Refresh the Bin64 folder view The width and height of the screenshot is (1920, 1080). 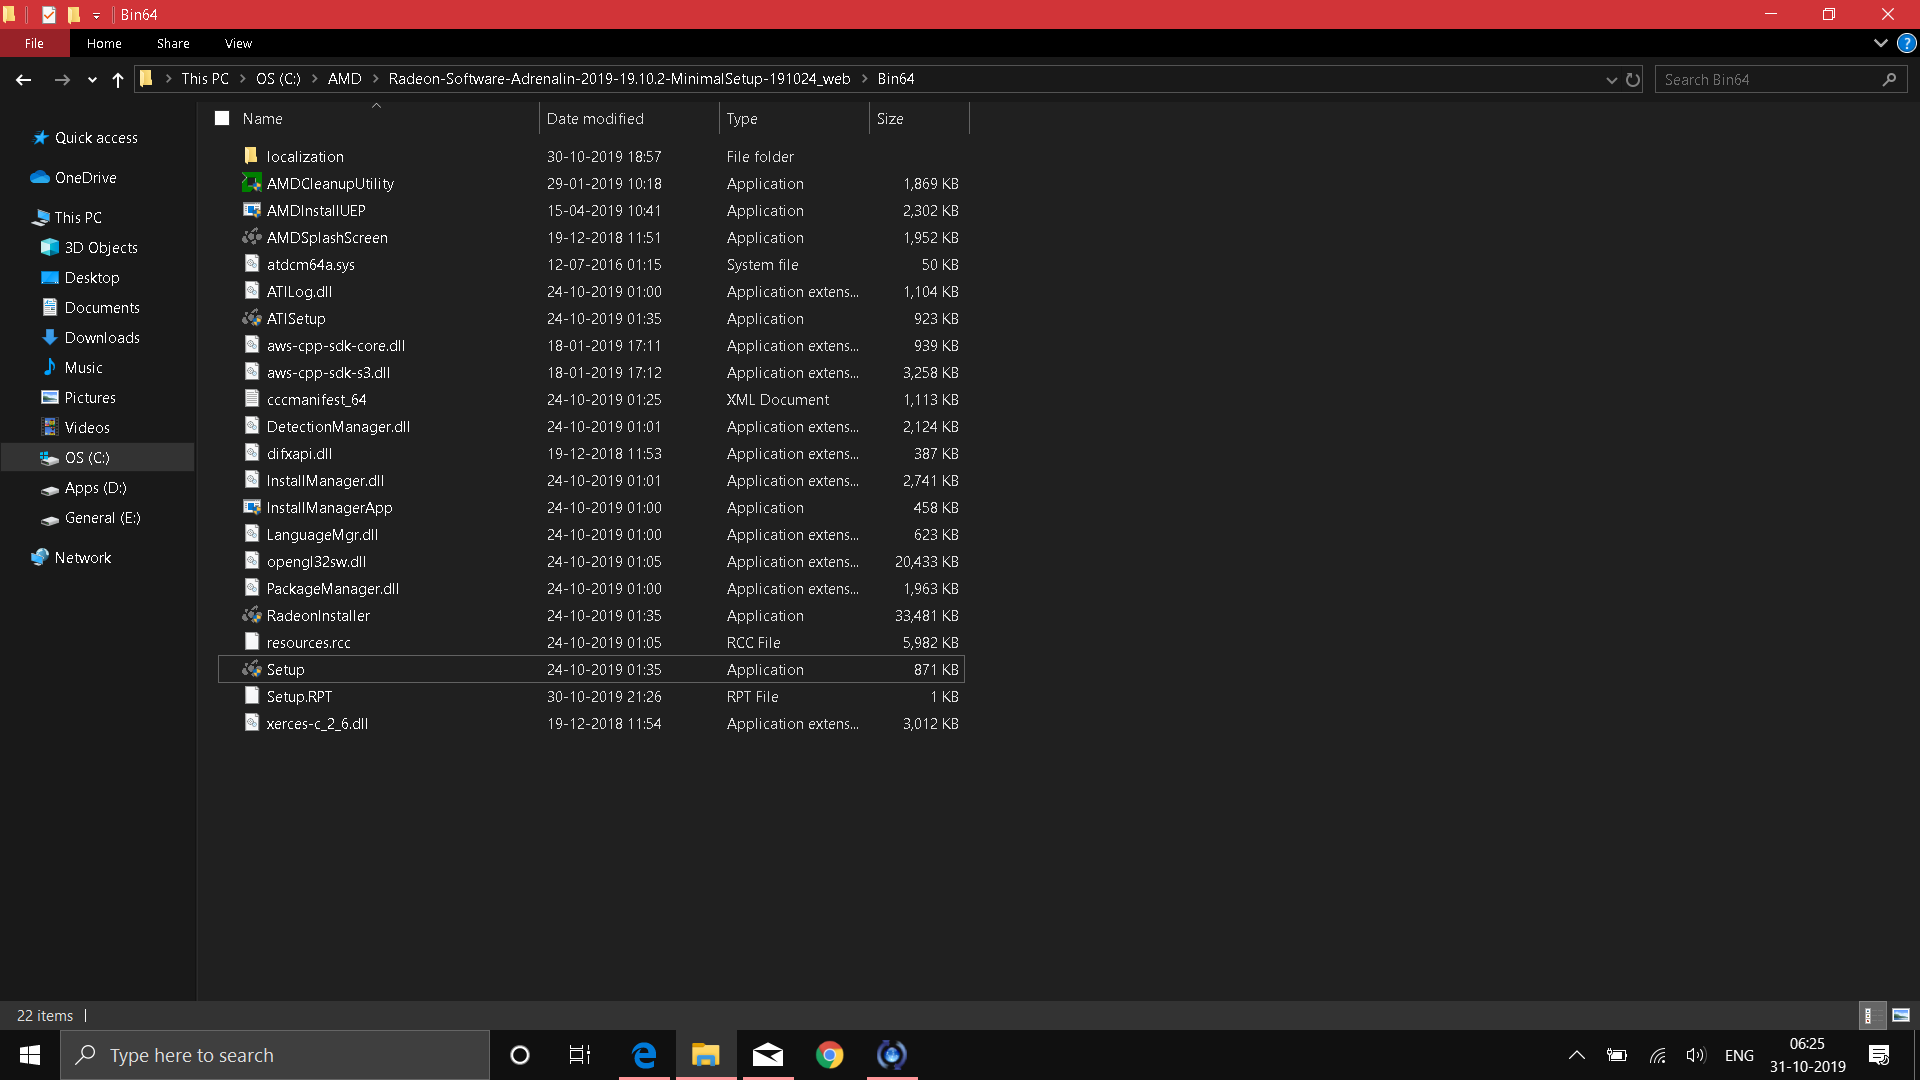(1633, 80)
